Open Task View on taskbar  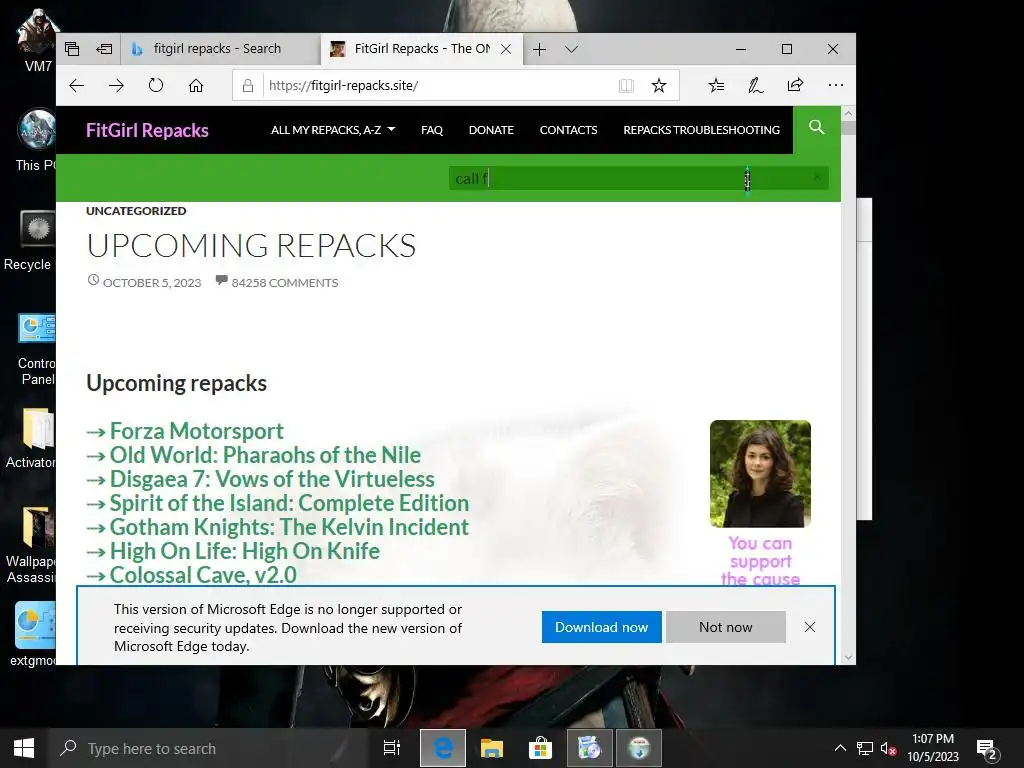392,748
